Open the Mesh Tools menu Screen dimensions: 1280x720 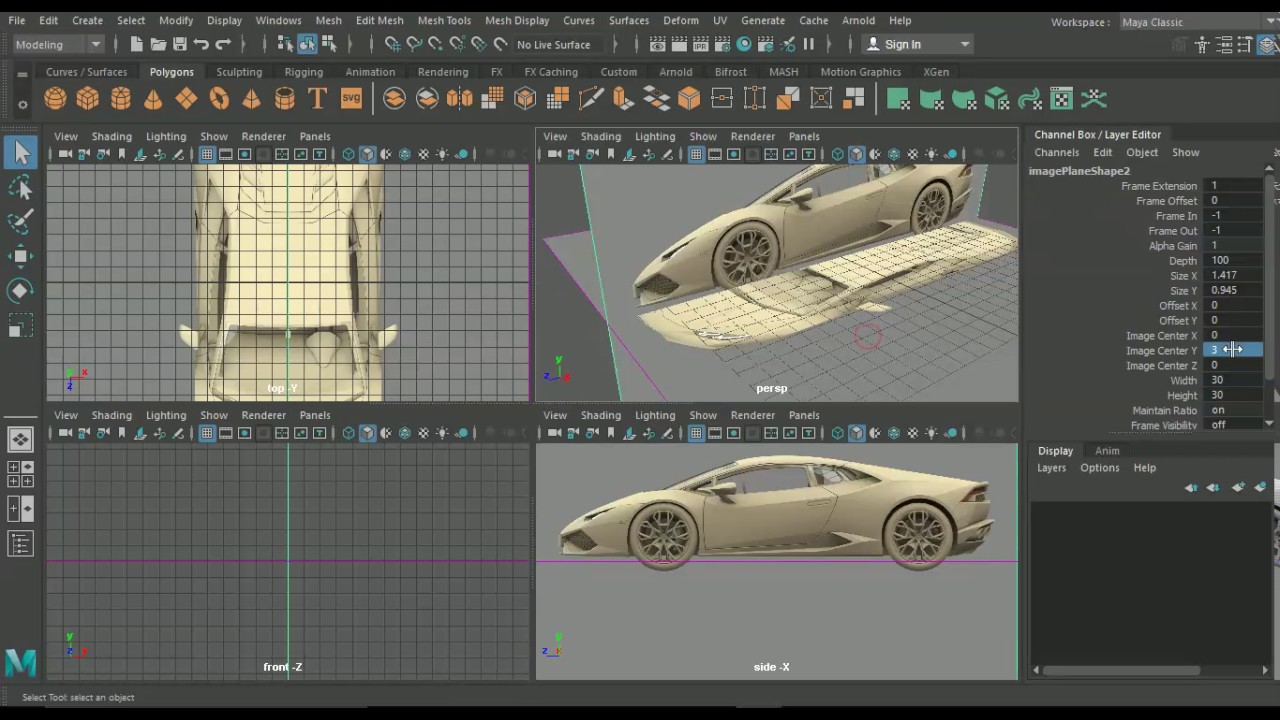pos(444,20)
